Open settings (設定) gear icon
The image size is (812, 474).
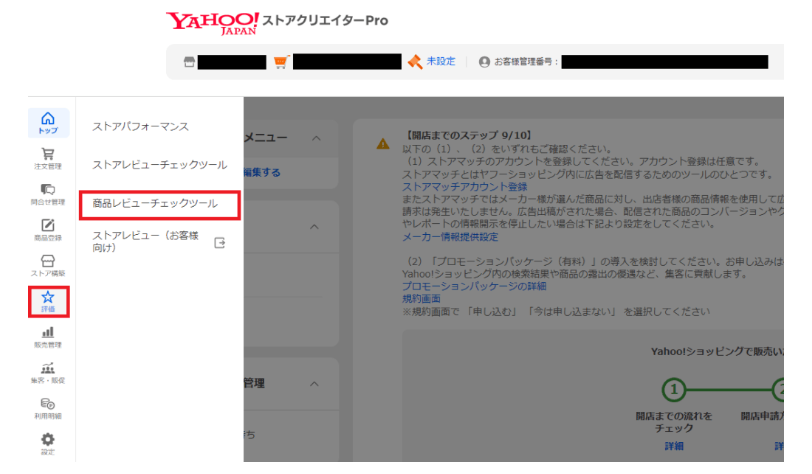click(x=48, y=442)
